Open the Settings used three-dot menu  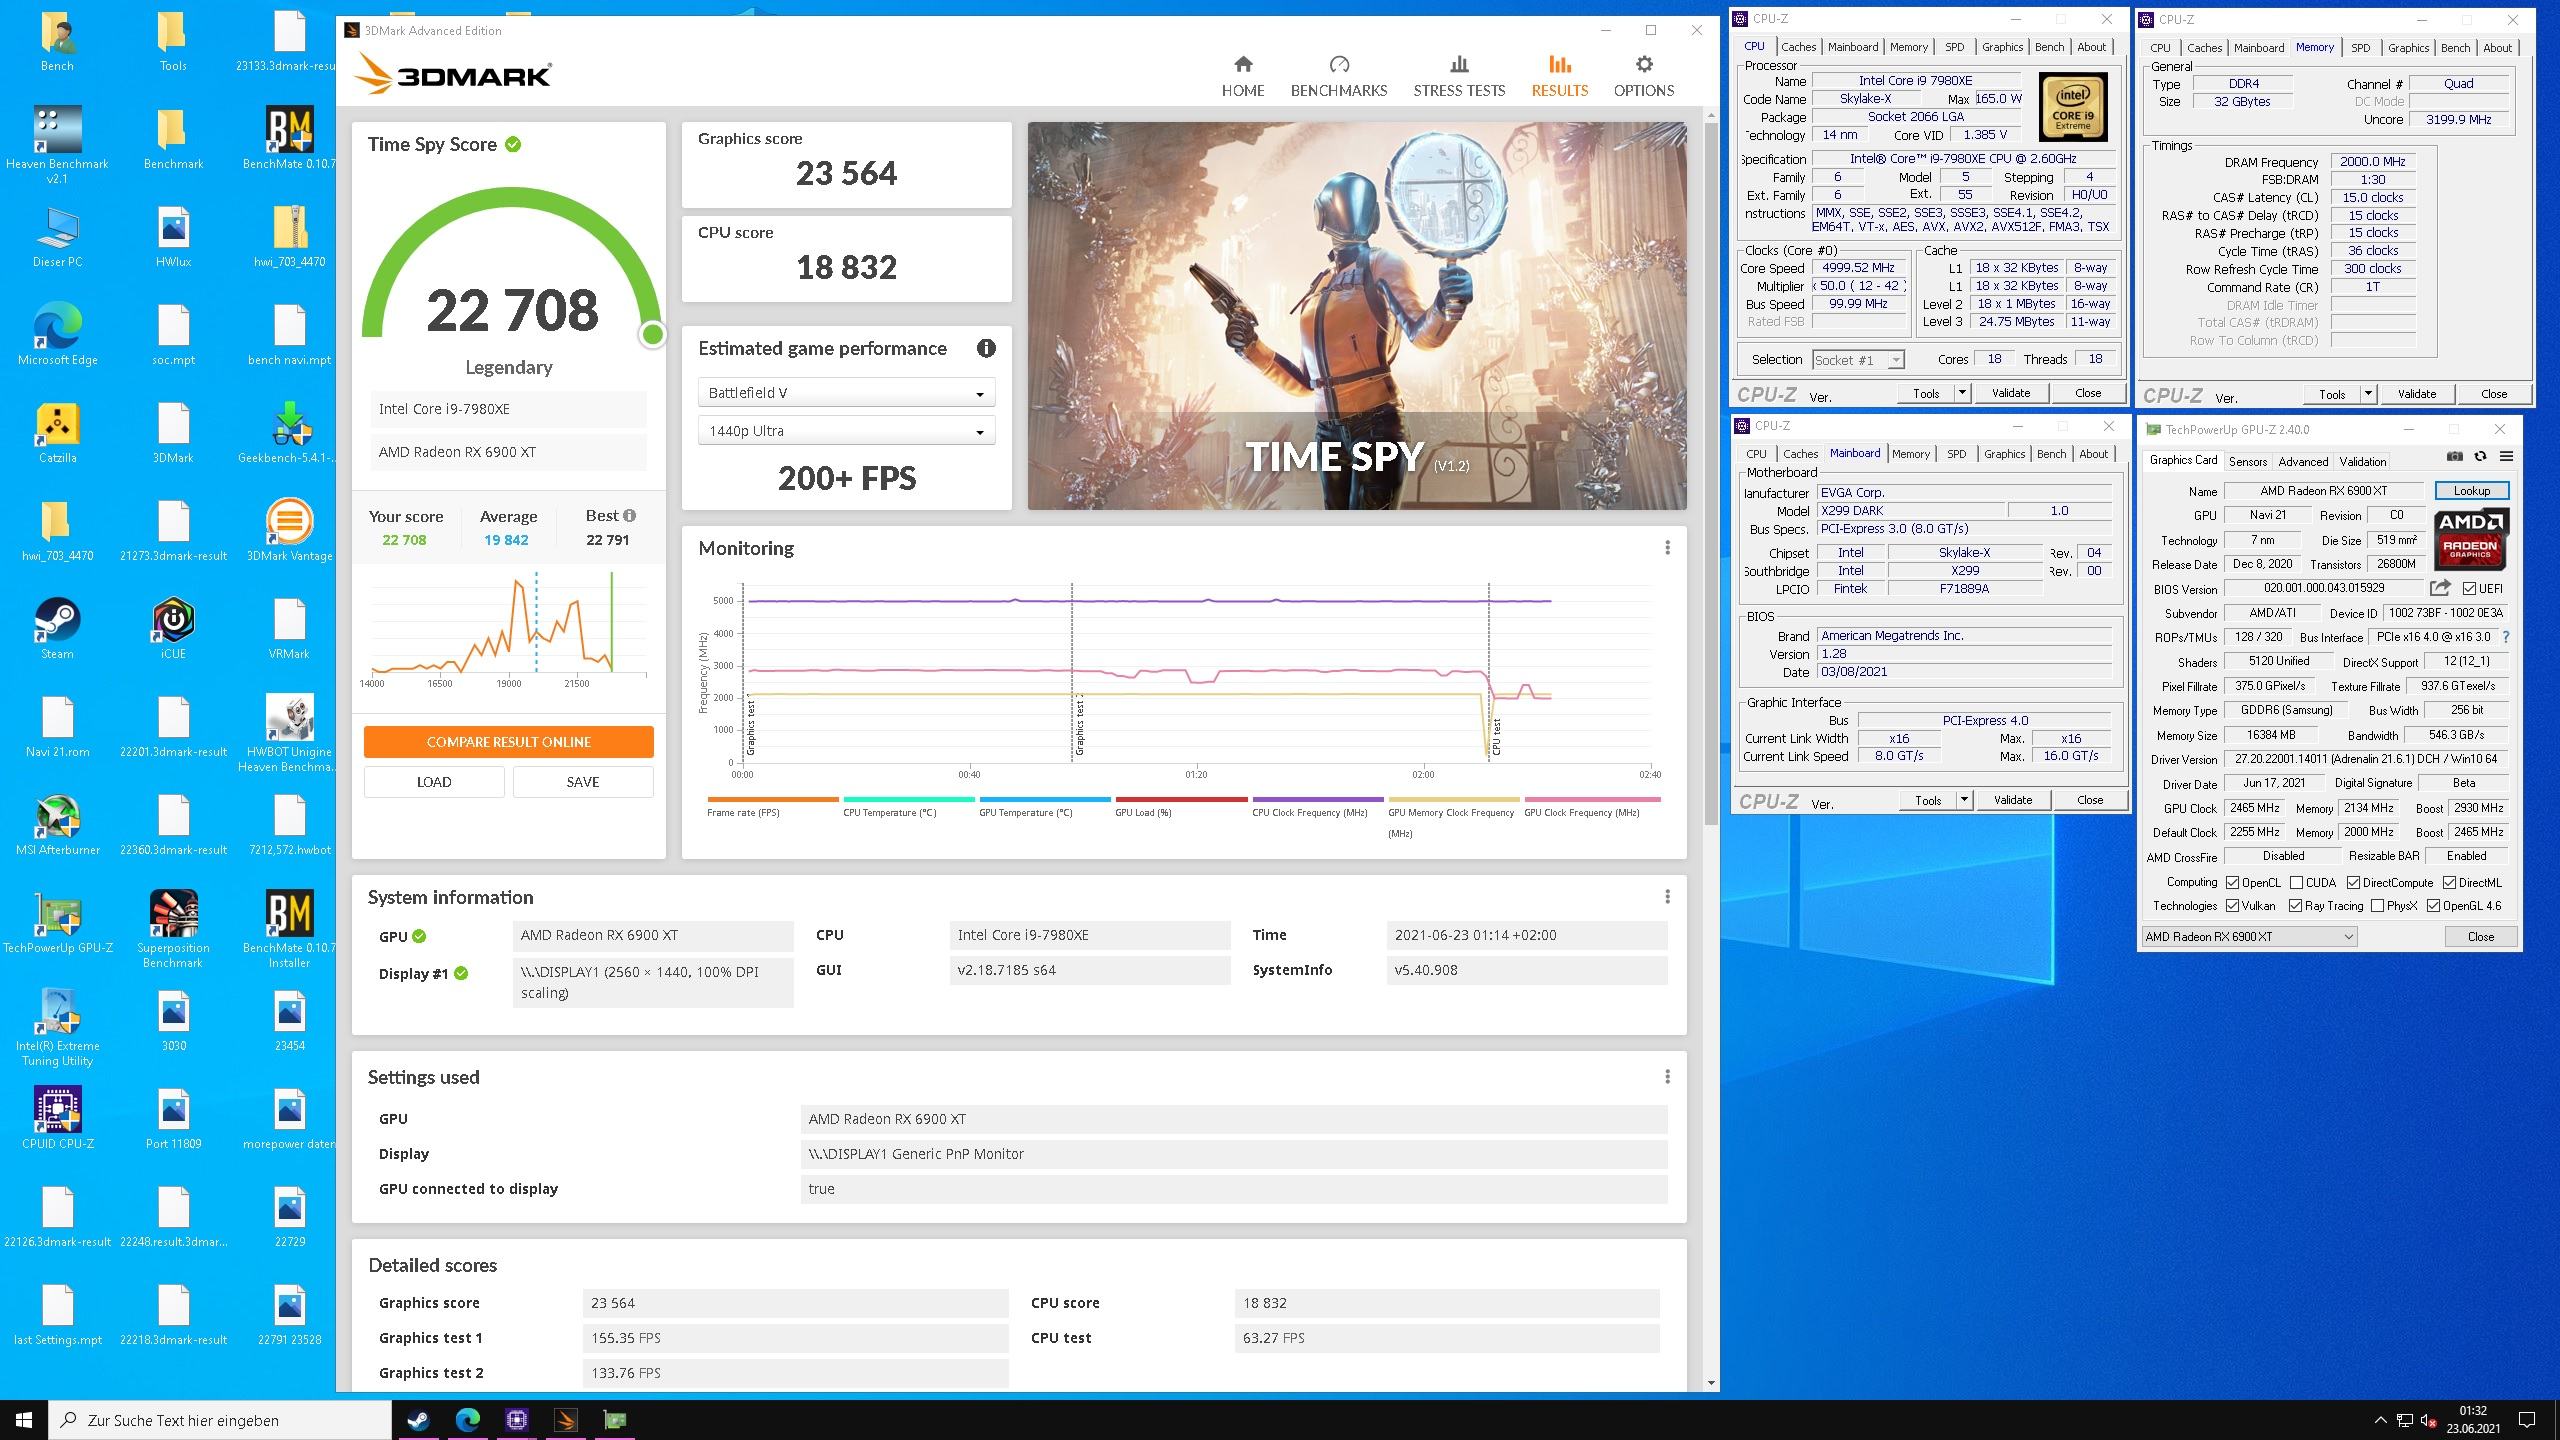click(1667, 1077)
